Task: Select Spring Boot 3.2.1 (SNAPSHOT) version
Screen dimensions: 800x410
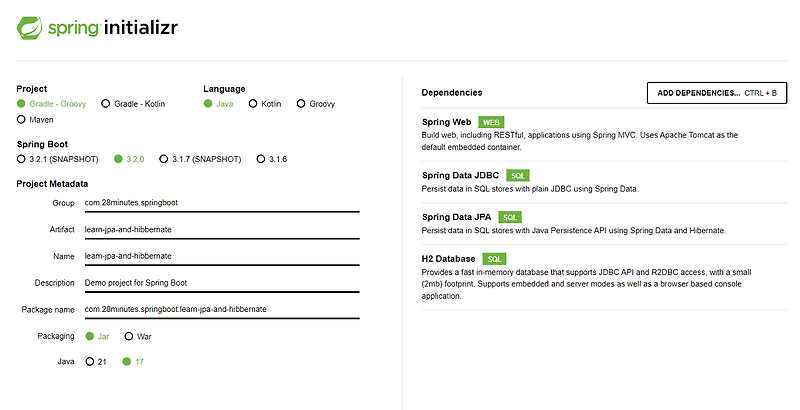Action: [x=22, y=158]
